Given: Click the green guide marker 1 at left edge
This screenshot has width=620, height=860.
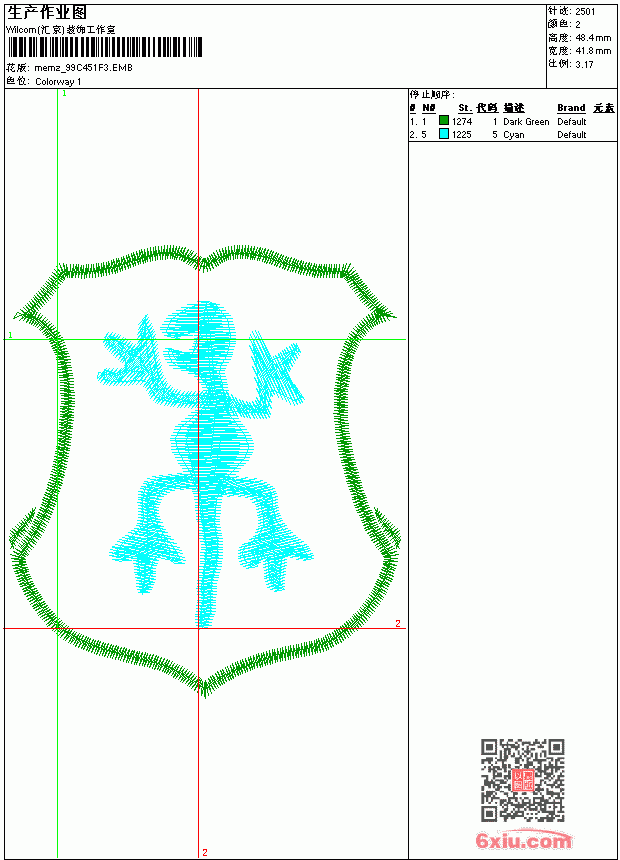Looking at the screenshot, I should pyautogui.click(x=10, y=335).
